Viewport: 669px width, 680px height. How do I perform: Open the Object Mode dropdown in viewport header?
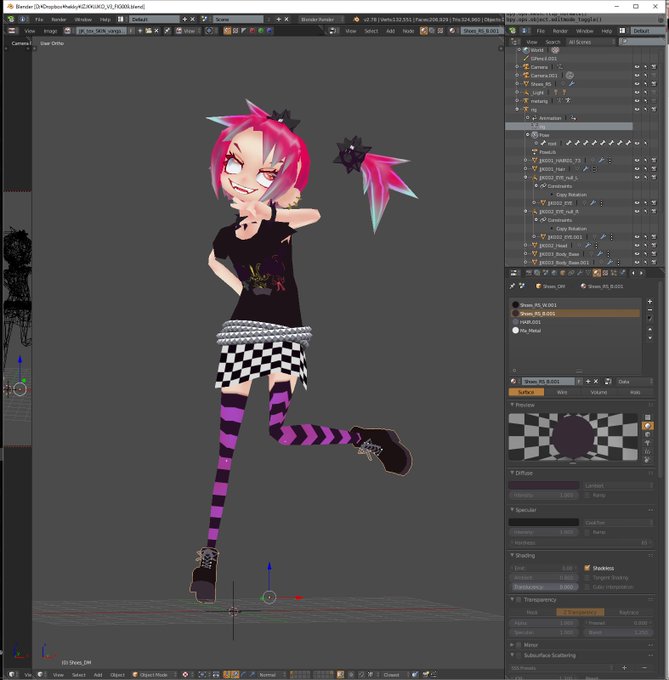(154, 674)
